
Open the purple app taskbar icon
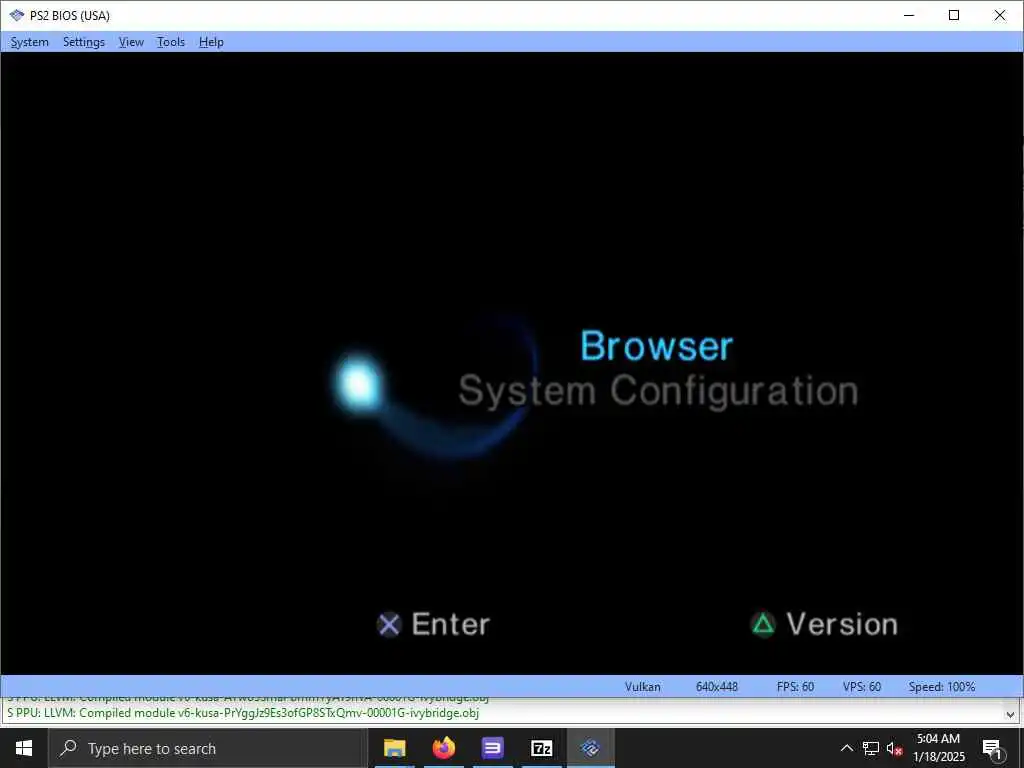pos(492,748)
